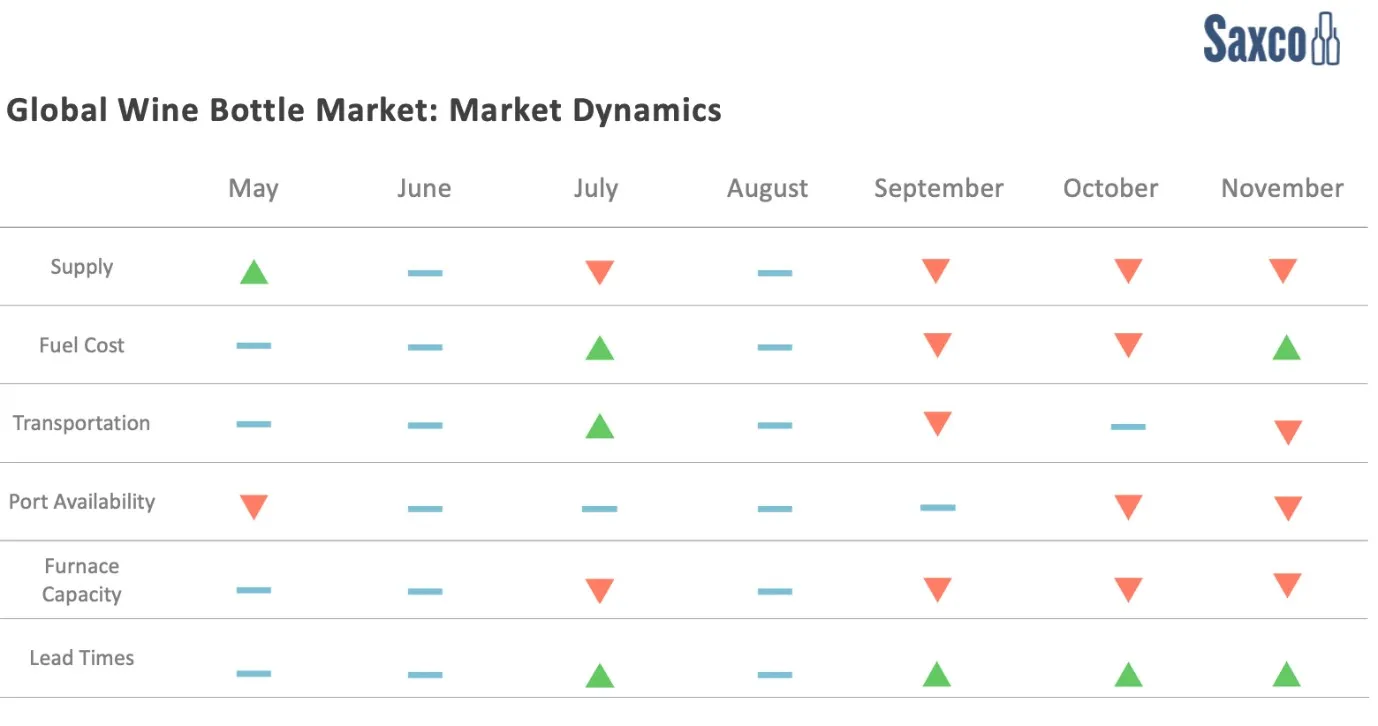Click the red down arrow for Supply in July
This screenshot has height=726, width=1378.
(x=599, y=272)
